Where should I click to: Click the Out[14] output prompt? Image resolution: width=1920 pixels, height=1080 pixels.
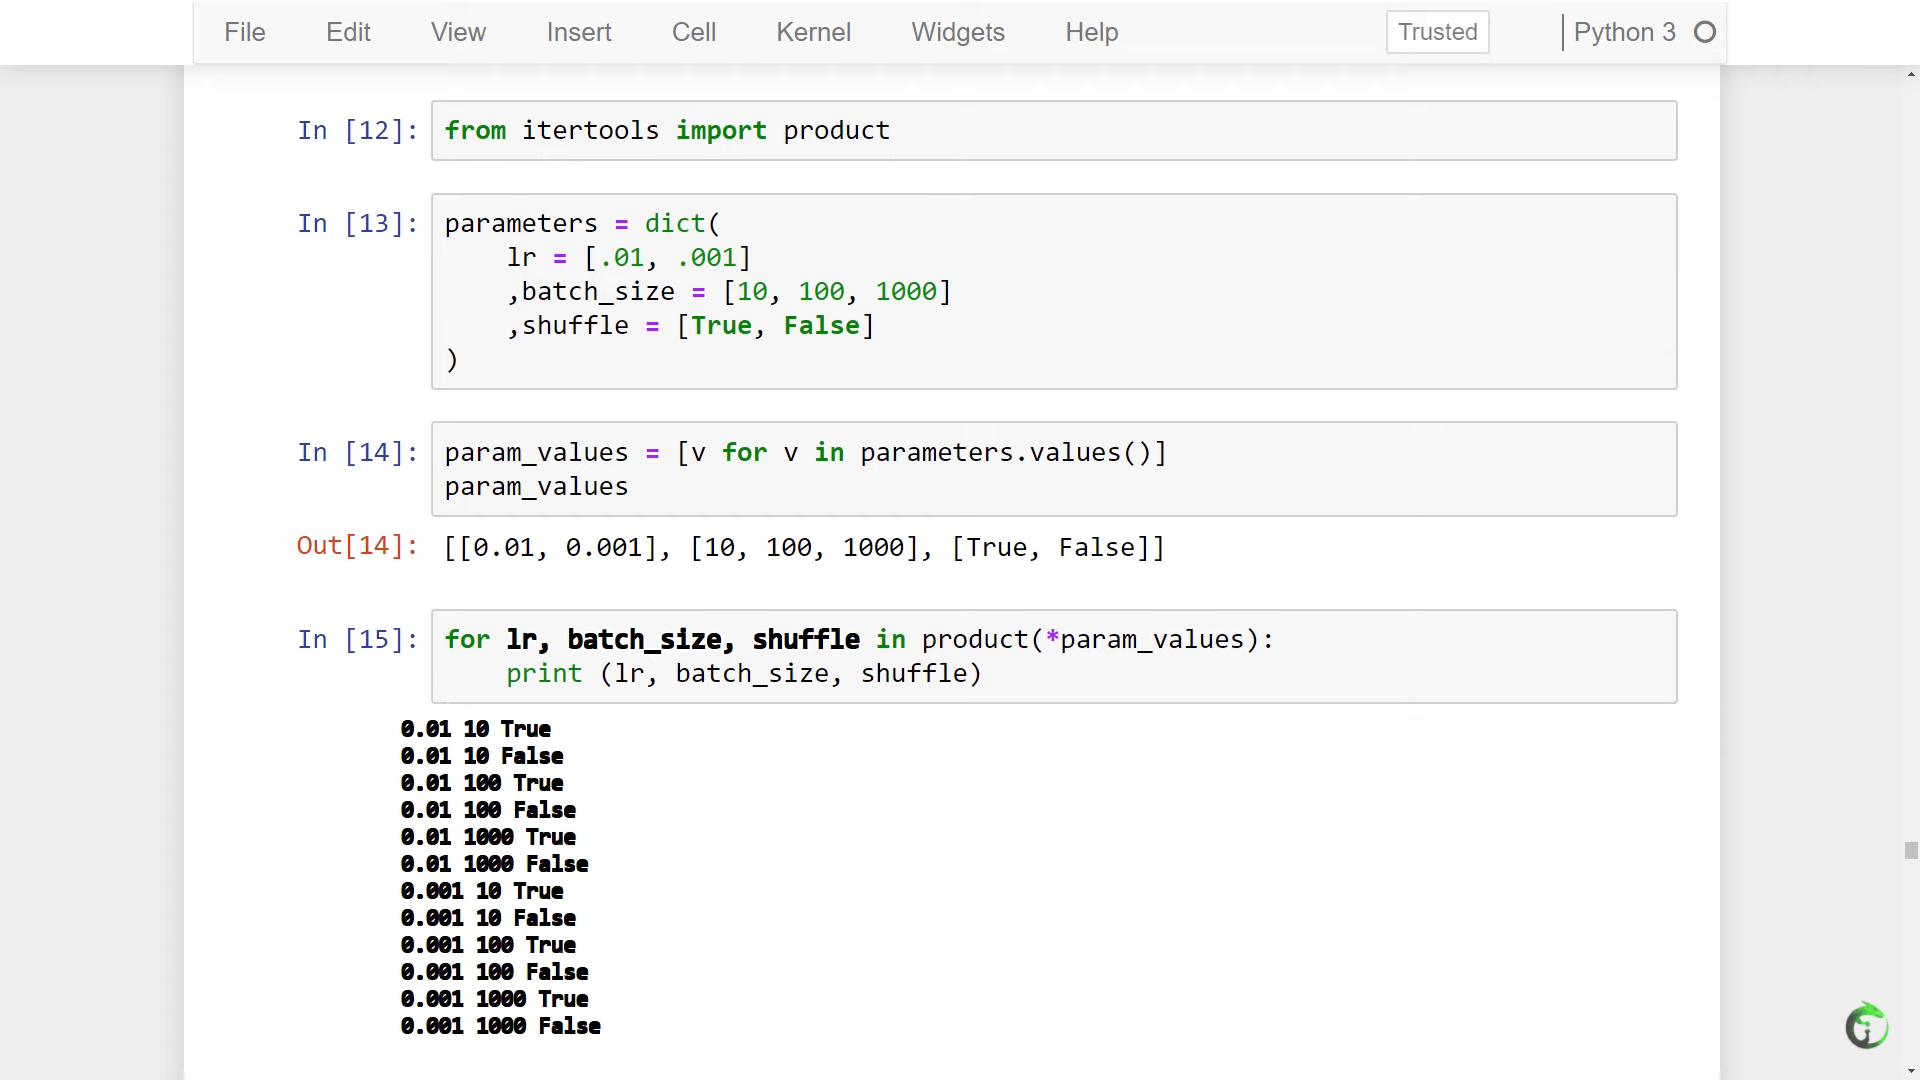point(357,546)
